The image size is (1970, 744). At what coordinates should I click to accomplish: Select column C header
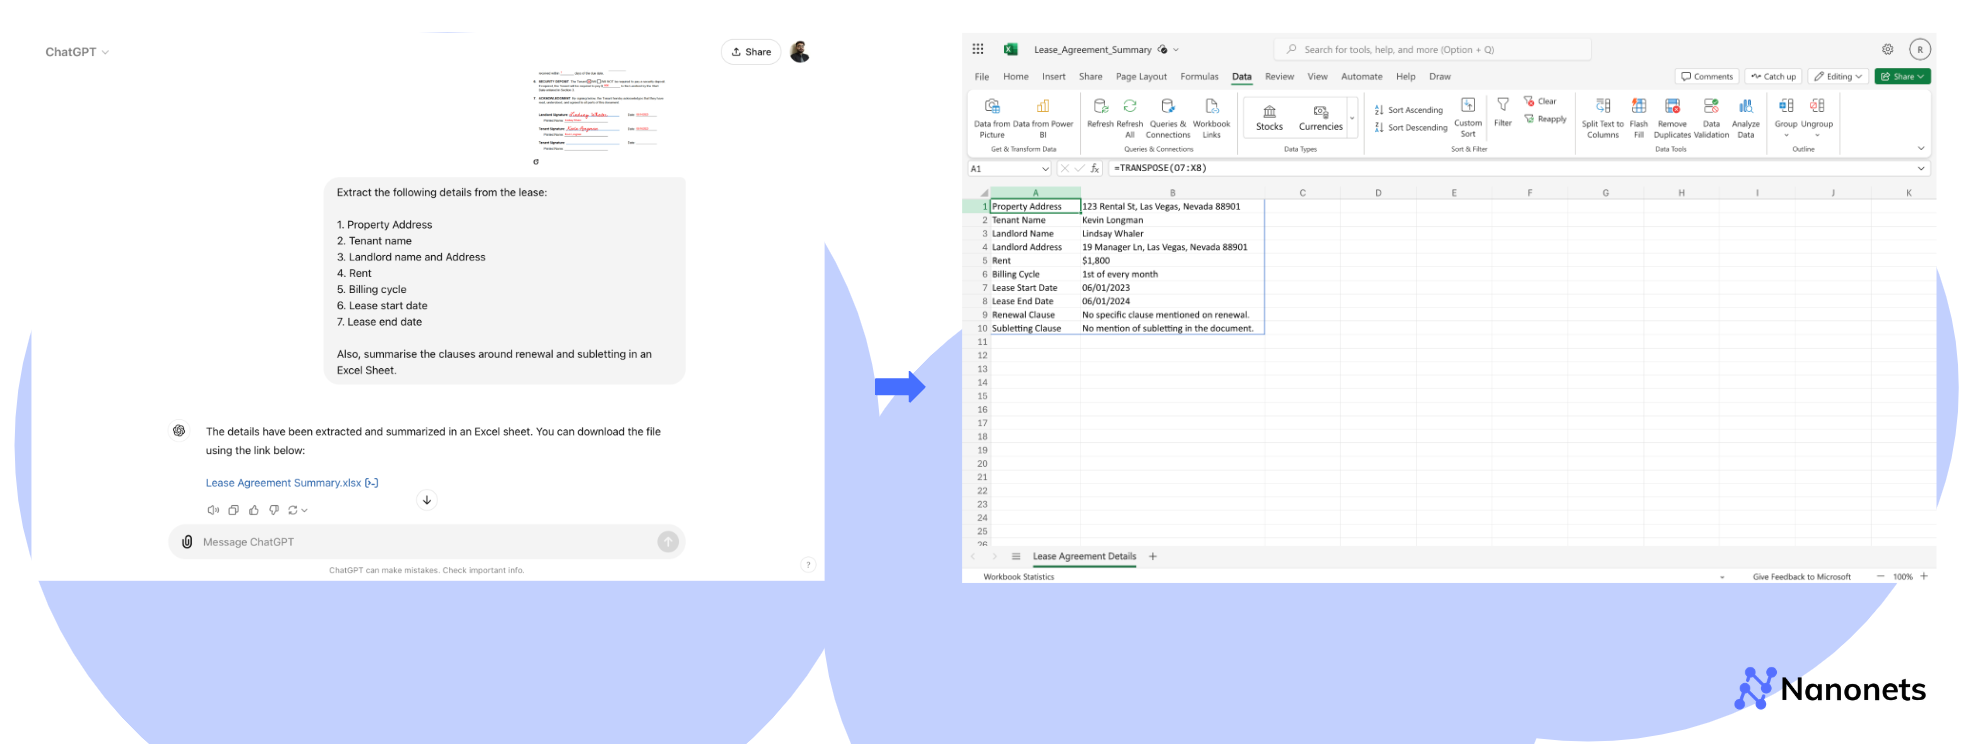[1302, 193]
